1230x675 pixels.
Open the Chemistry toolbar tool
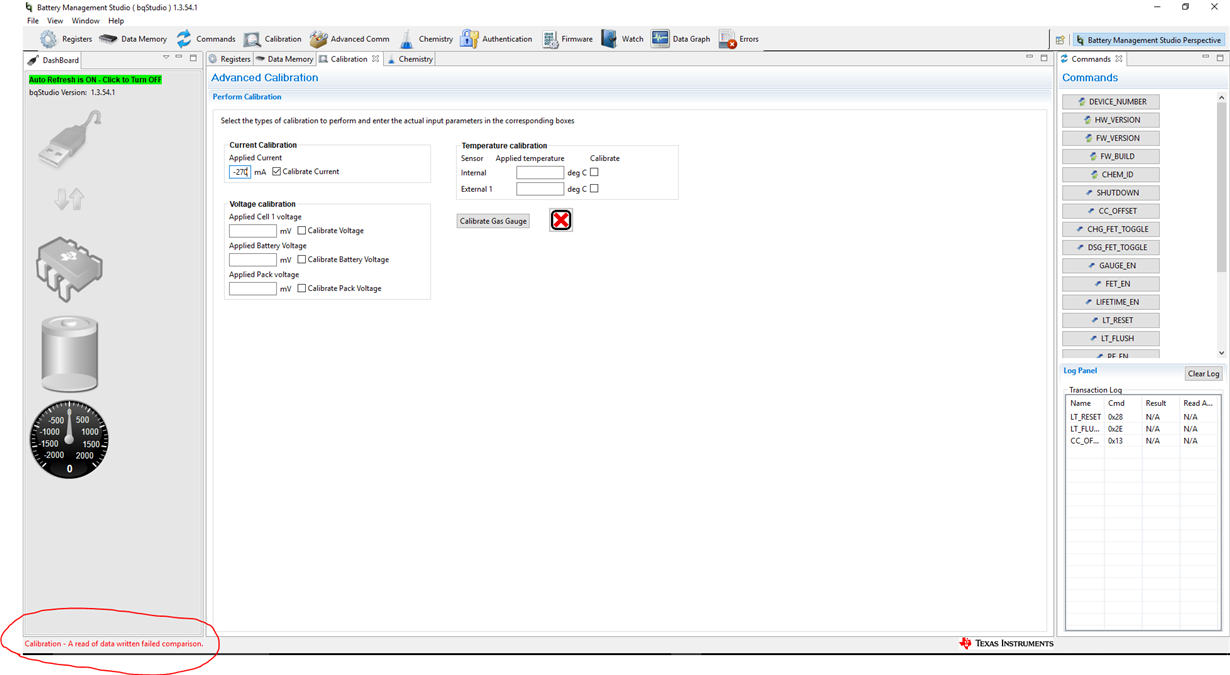tap(426, 39)
